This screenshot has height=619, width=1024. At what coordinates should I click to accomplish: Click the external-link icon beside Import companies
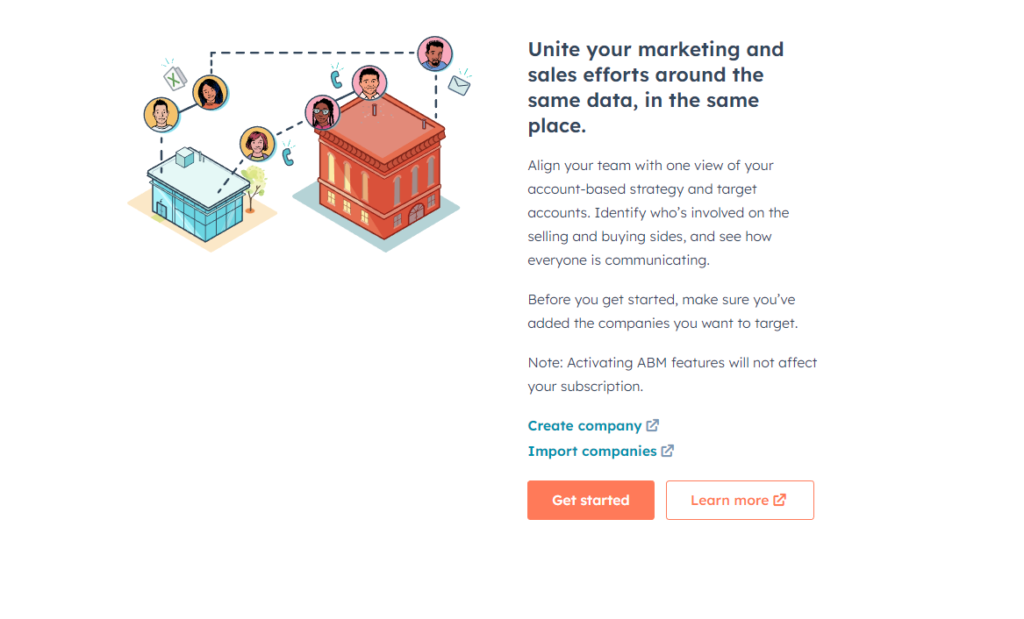668,451
